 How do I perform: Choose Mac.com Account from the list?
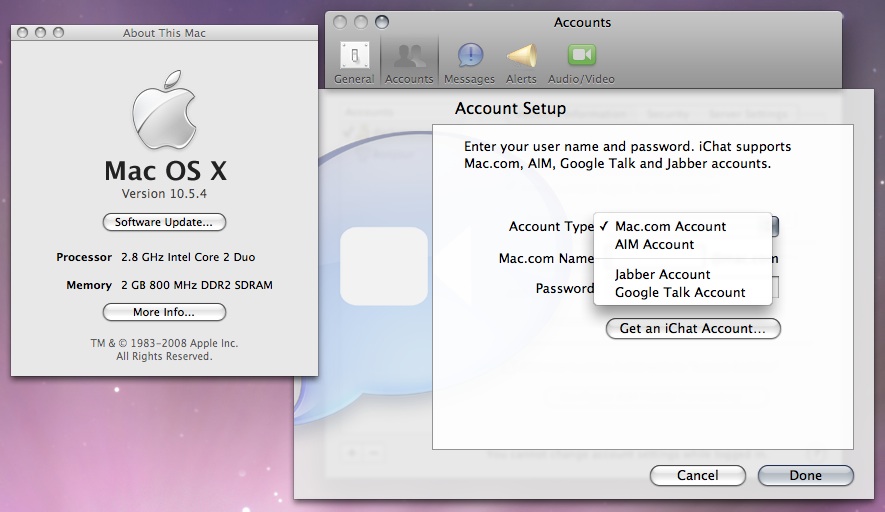pyautogui.click(x=682, y=226)
